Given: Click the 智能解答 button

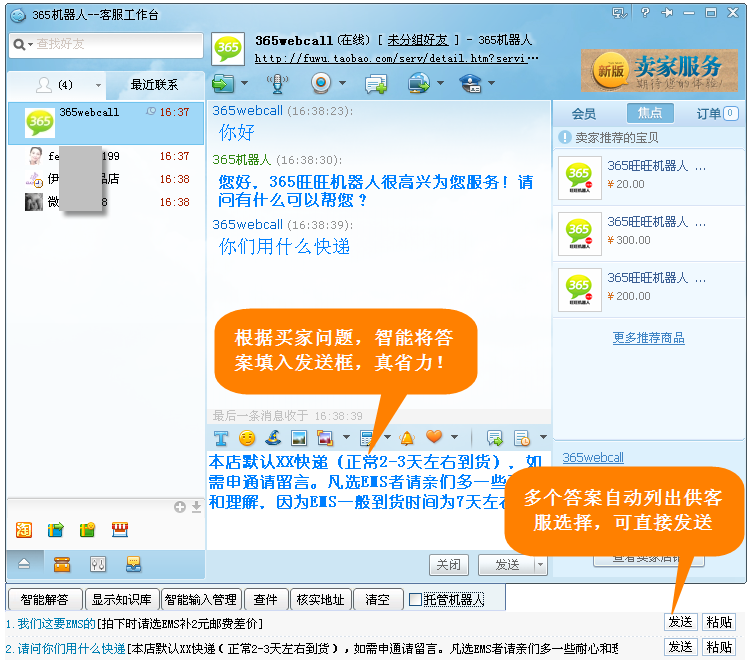Looking at the screenshot, I should 44,600.
